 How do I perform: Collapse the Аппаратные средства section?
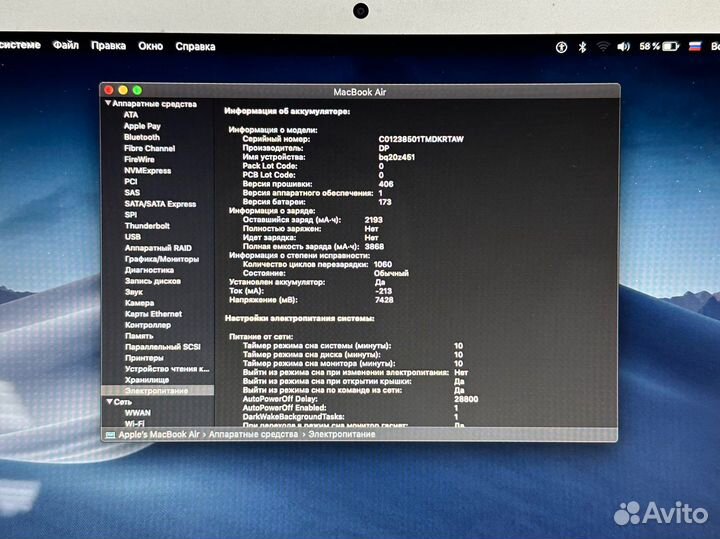point(108,103)
